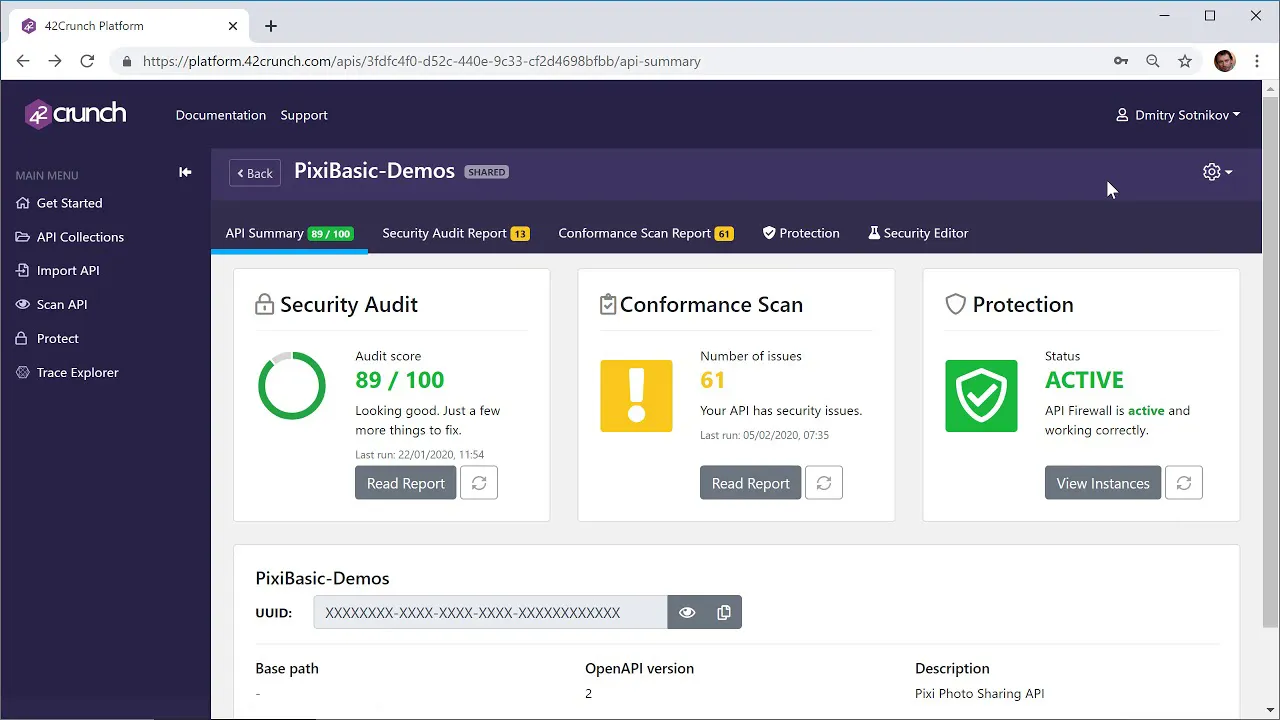The width and height of the screenshot is (1280, 720).
Task: Click the Pixi Photo Sharing API description
Action: coord(980,693)
